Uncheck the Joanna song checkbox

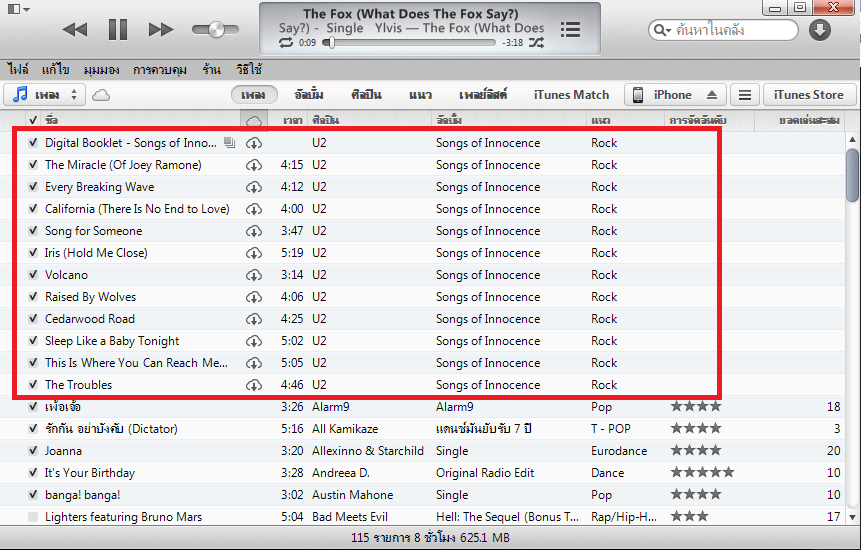(33, 450)
